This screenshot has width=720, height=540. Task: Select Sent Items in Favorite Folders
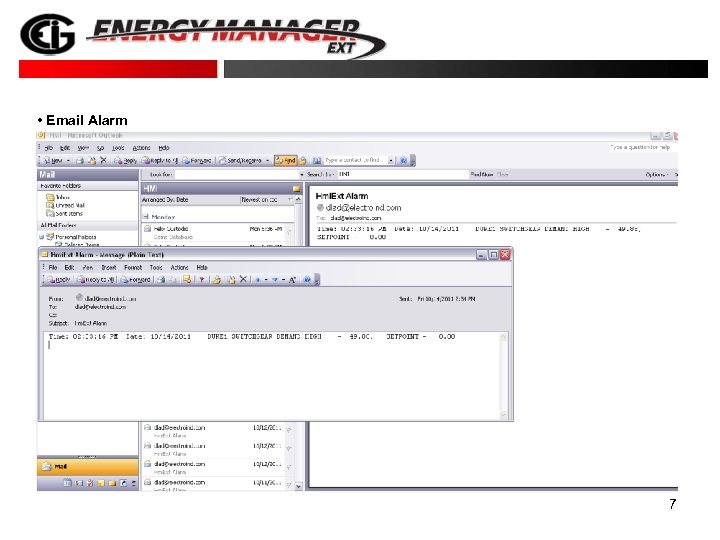(64, 214)
